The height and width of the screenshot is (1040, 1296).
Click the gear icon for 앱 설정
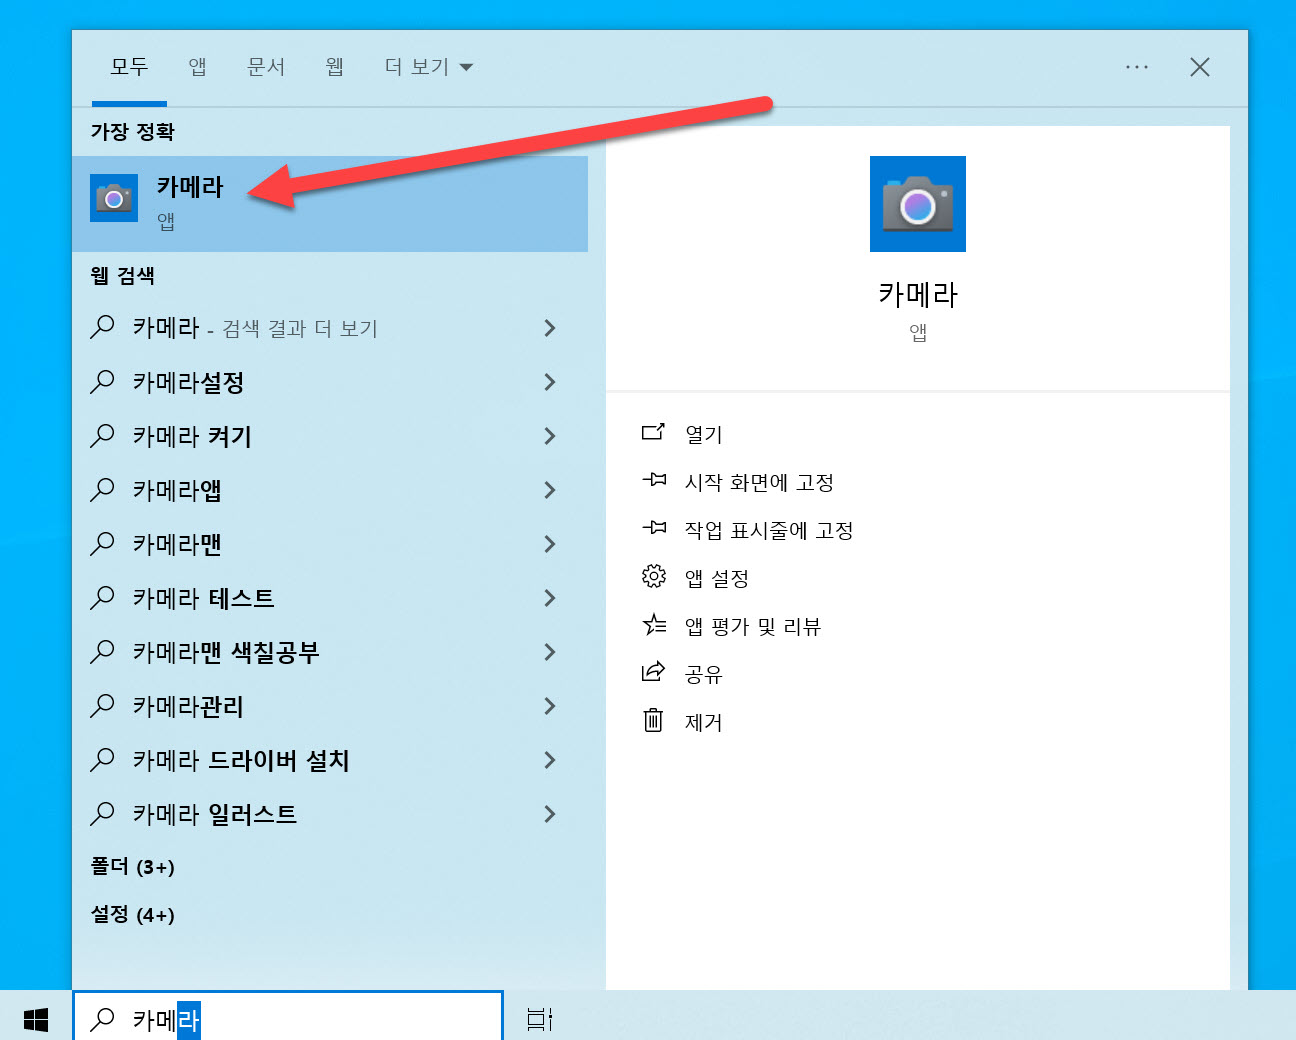(653, 576)
